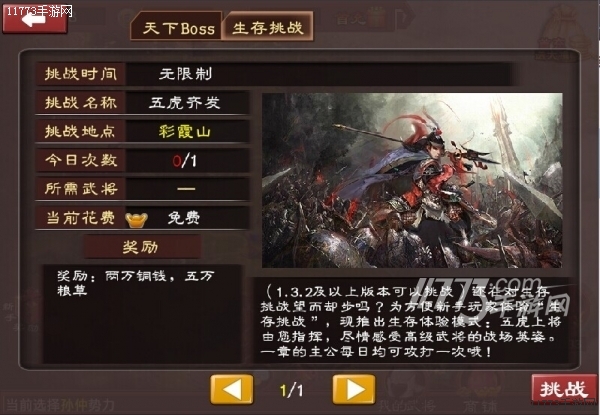Viewport: 600px width, 415px height.
Task: Click the 挑战时间 label row
Action: pos(274,74)
